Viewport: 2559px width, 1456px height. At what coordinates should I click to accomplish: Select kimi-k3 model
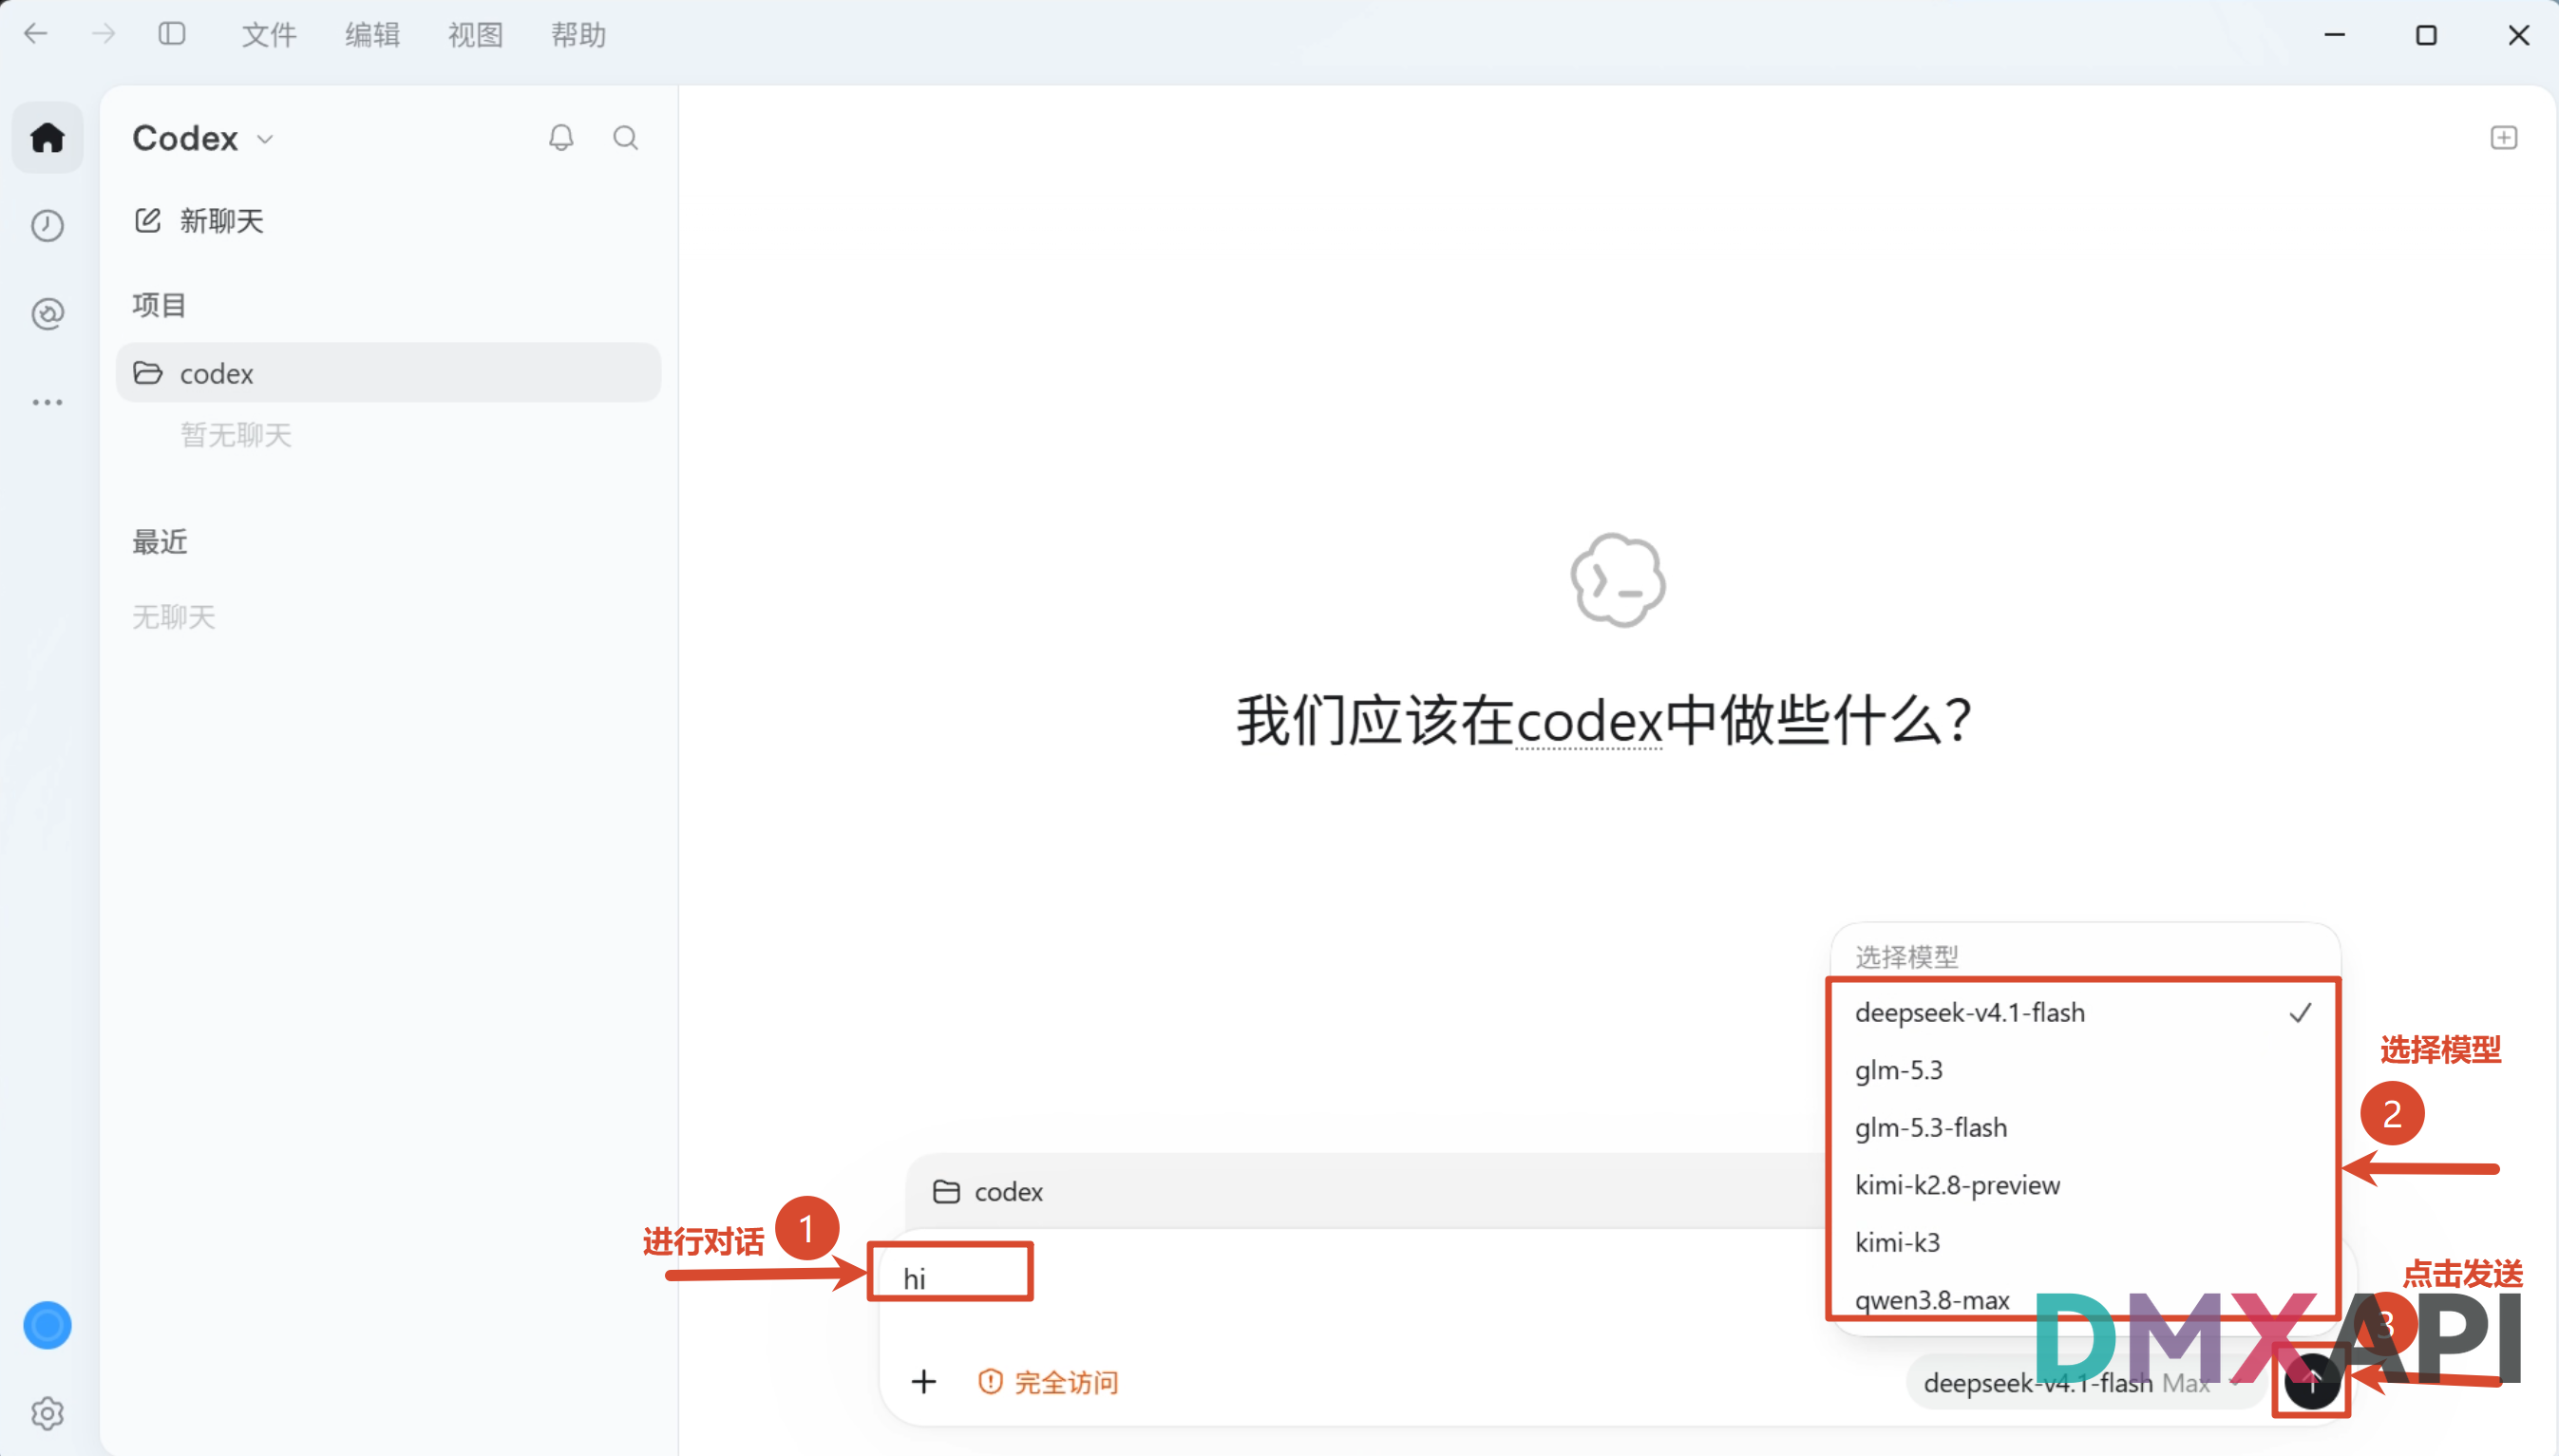click(x=2083, y=1242)
